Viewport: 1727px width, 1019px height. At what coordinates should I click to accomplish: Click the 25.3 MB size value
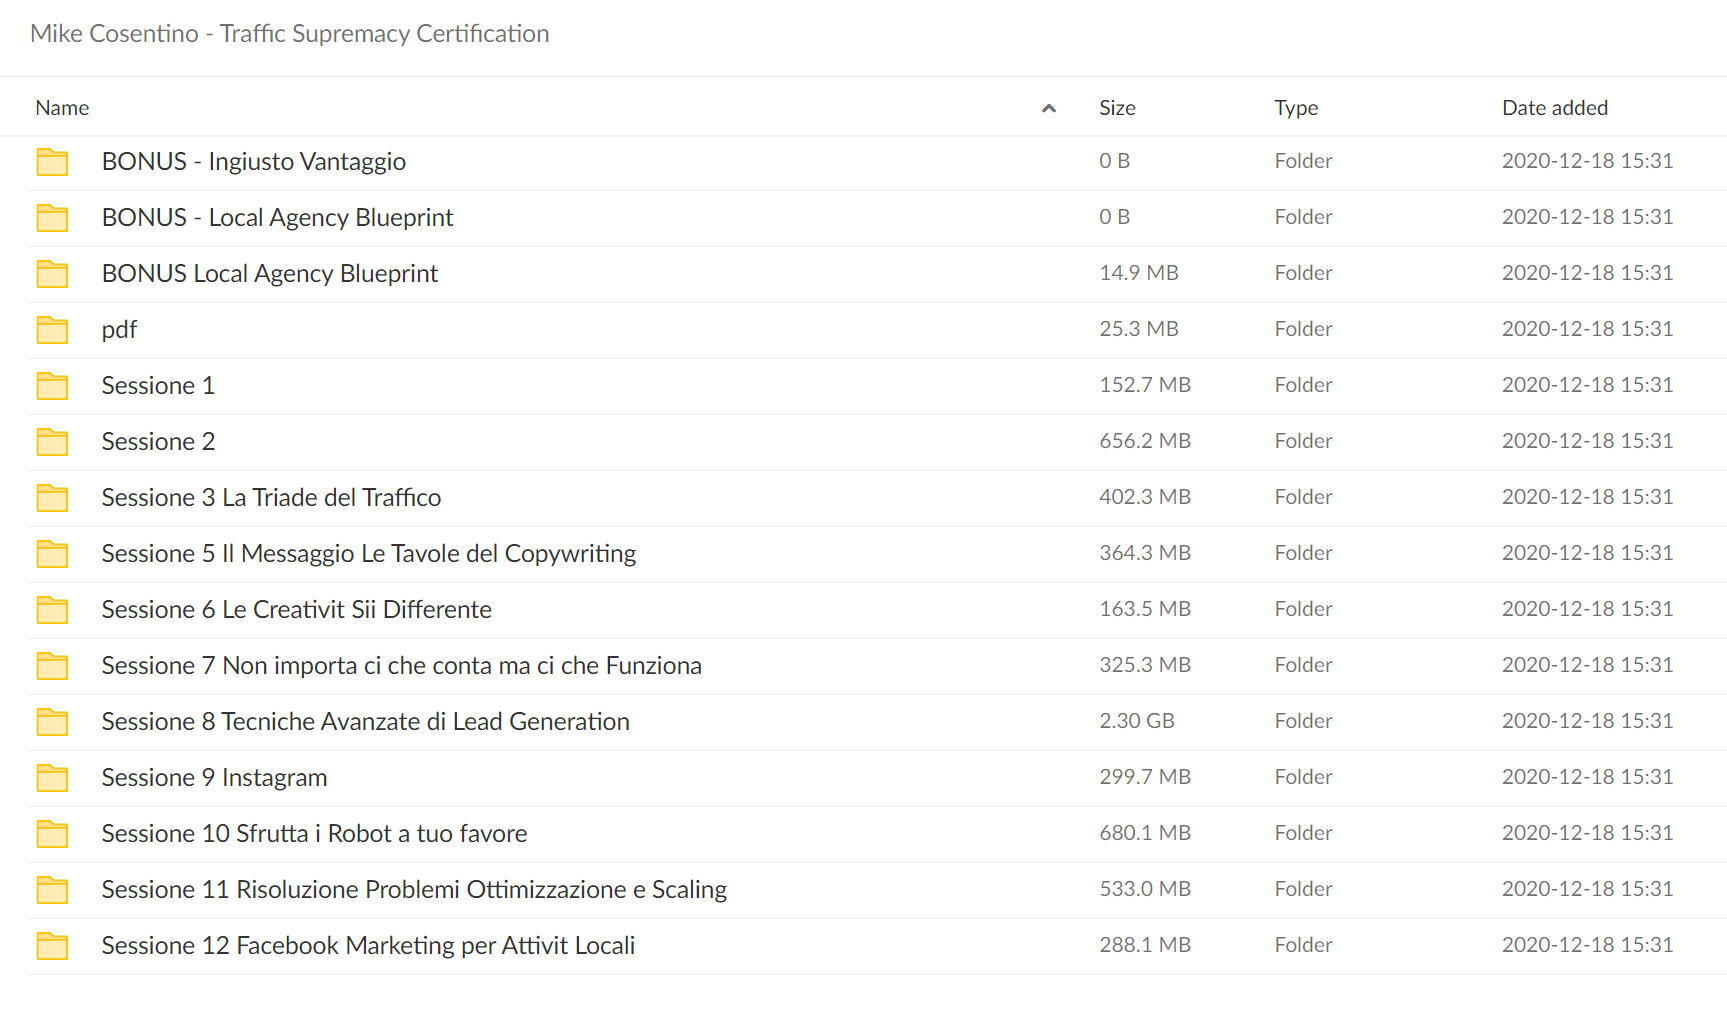(x=1139, y=329)
